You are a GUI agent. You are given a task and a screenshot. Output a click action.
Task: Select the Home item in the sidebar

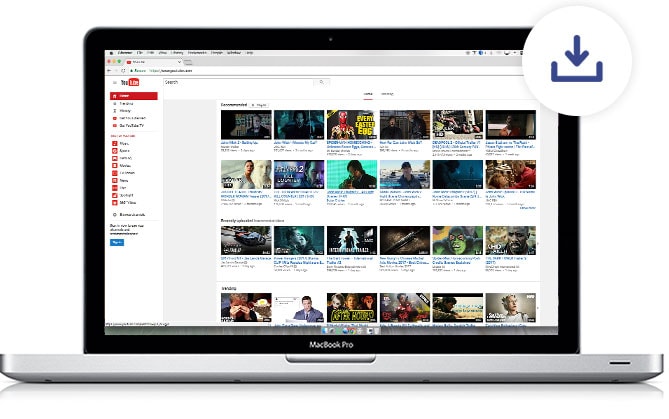134,96
